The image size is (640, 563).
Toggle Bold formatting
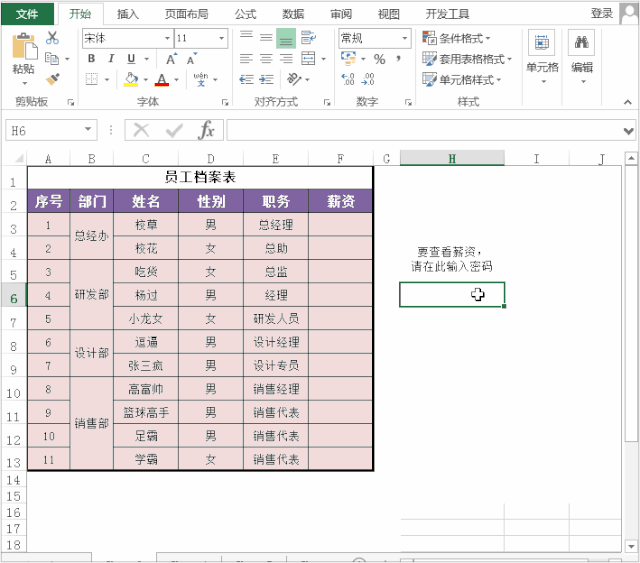[x=91, y=59]
